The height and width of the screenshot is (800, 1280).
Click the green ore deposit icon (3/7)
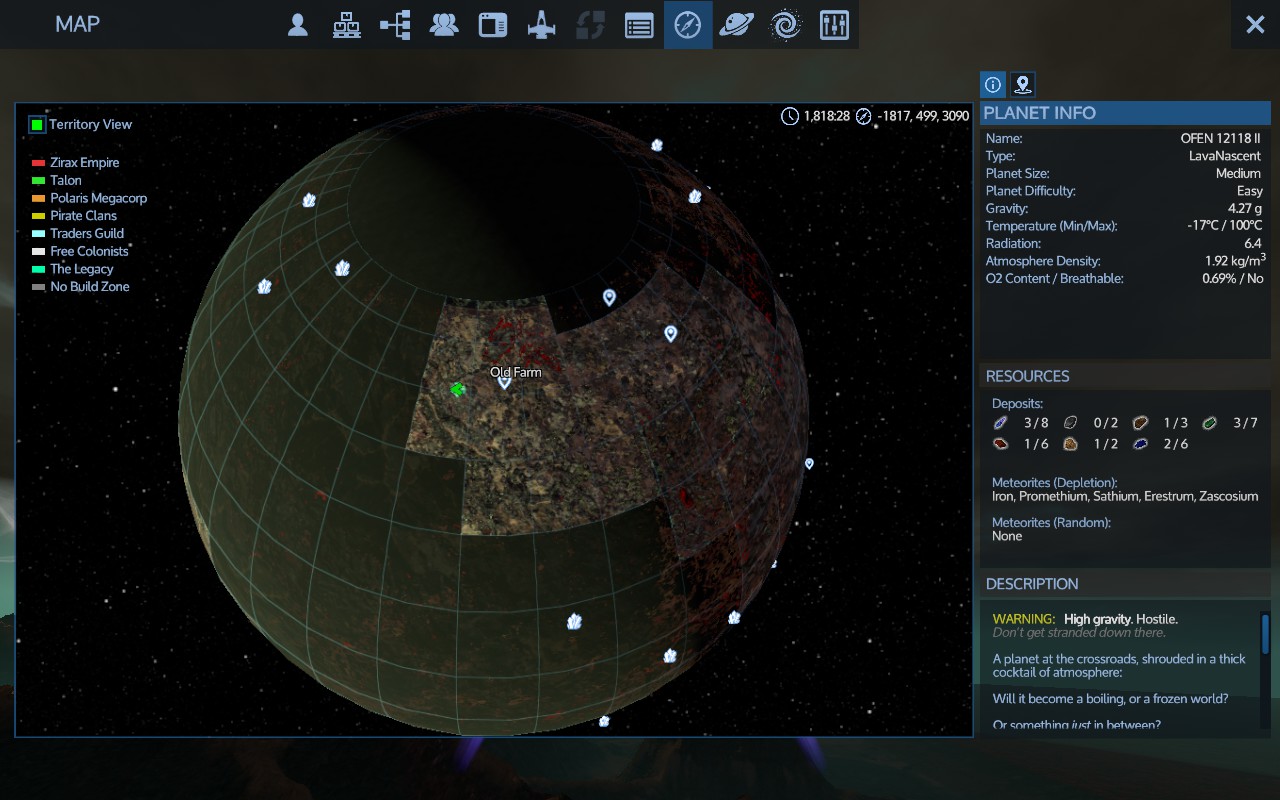[x=1210, y=423]
